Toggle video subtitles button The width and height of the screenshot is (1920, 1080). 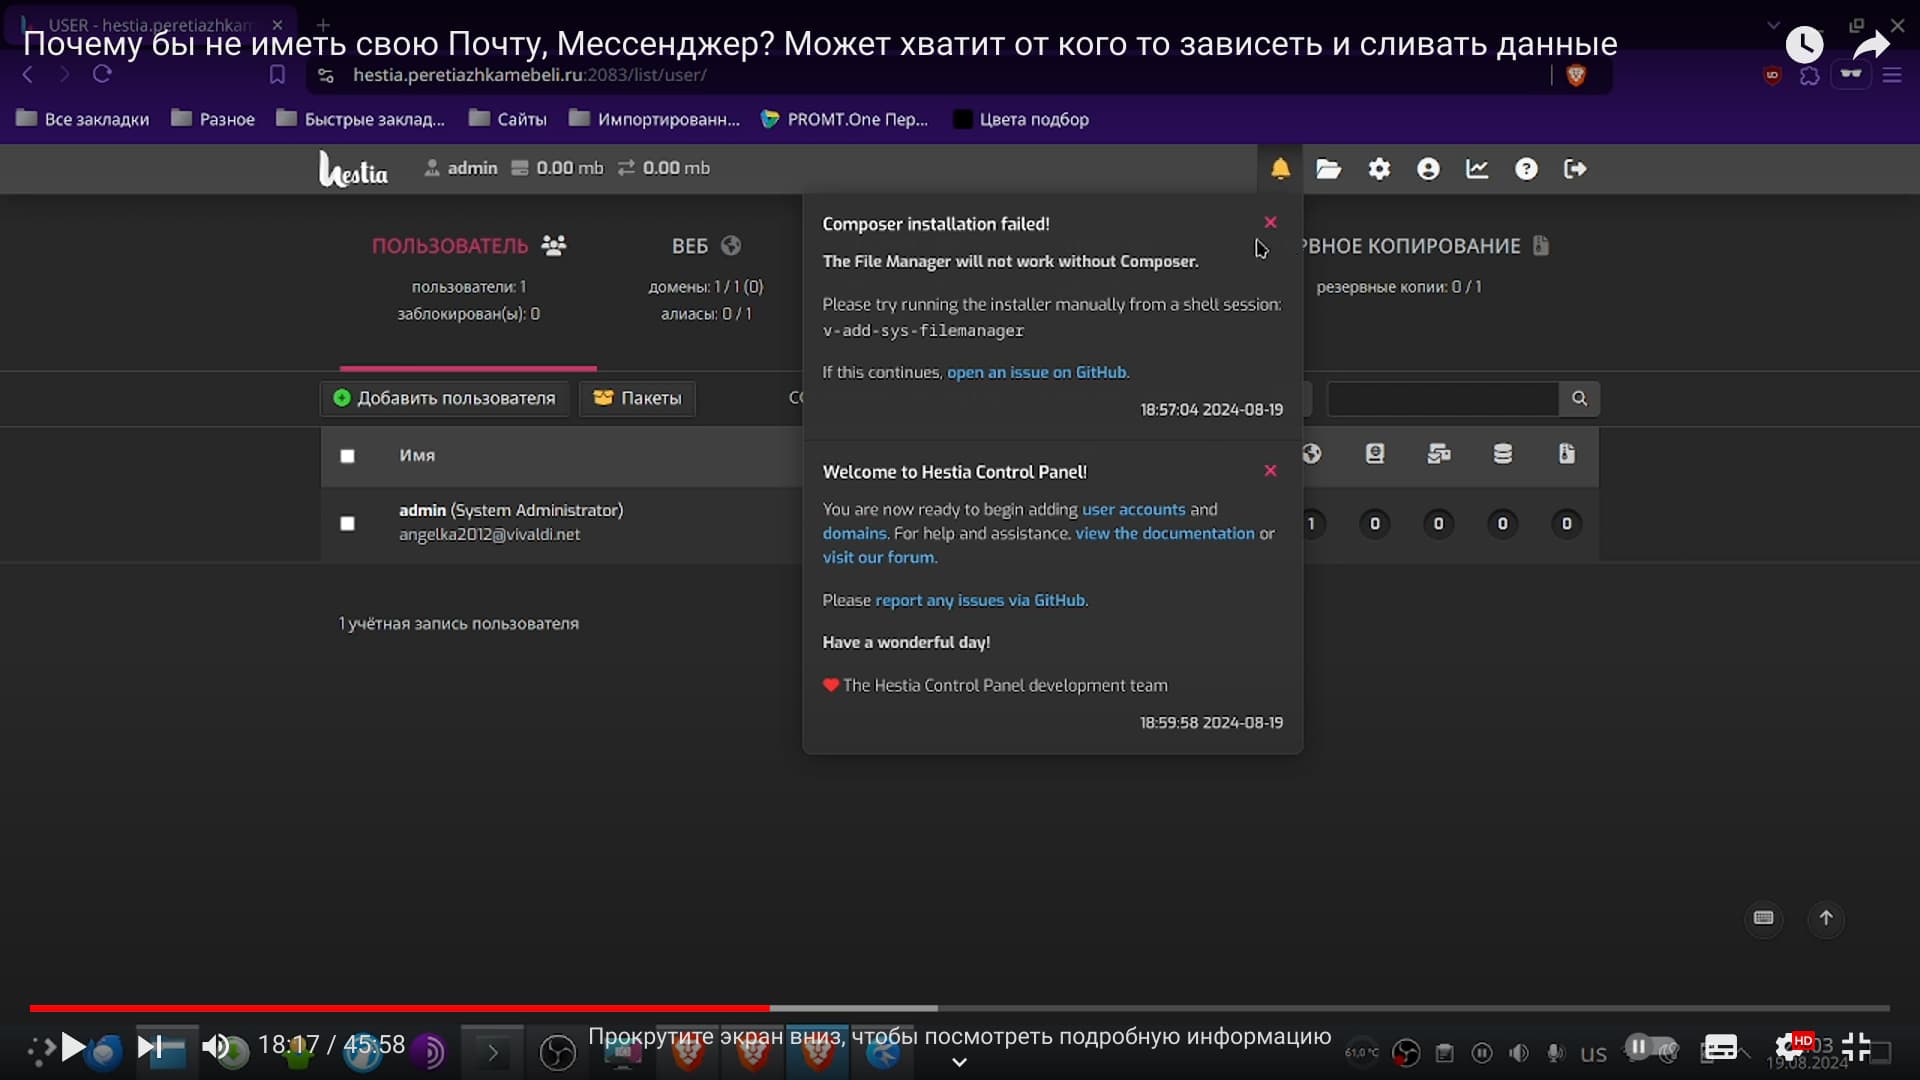[1720, 1048]
